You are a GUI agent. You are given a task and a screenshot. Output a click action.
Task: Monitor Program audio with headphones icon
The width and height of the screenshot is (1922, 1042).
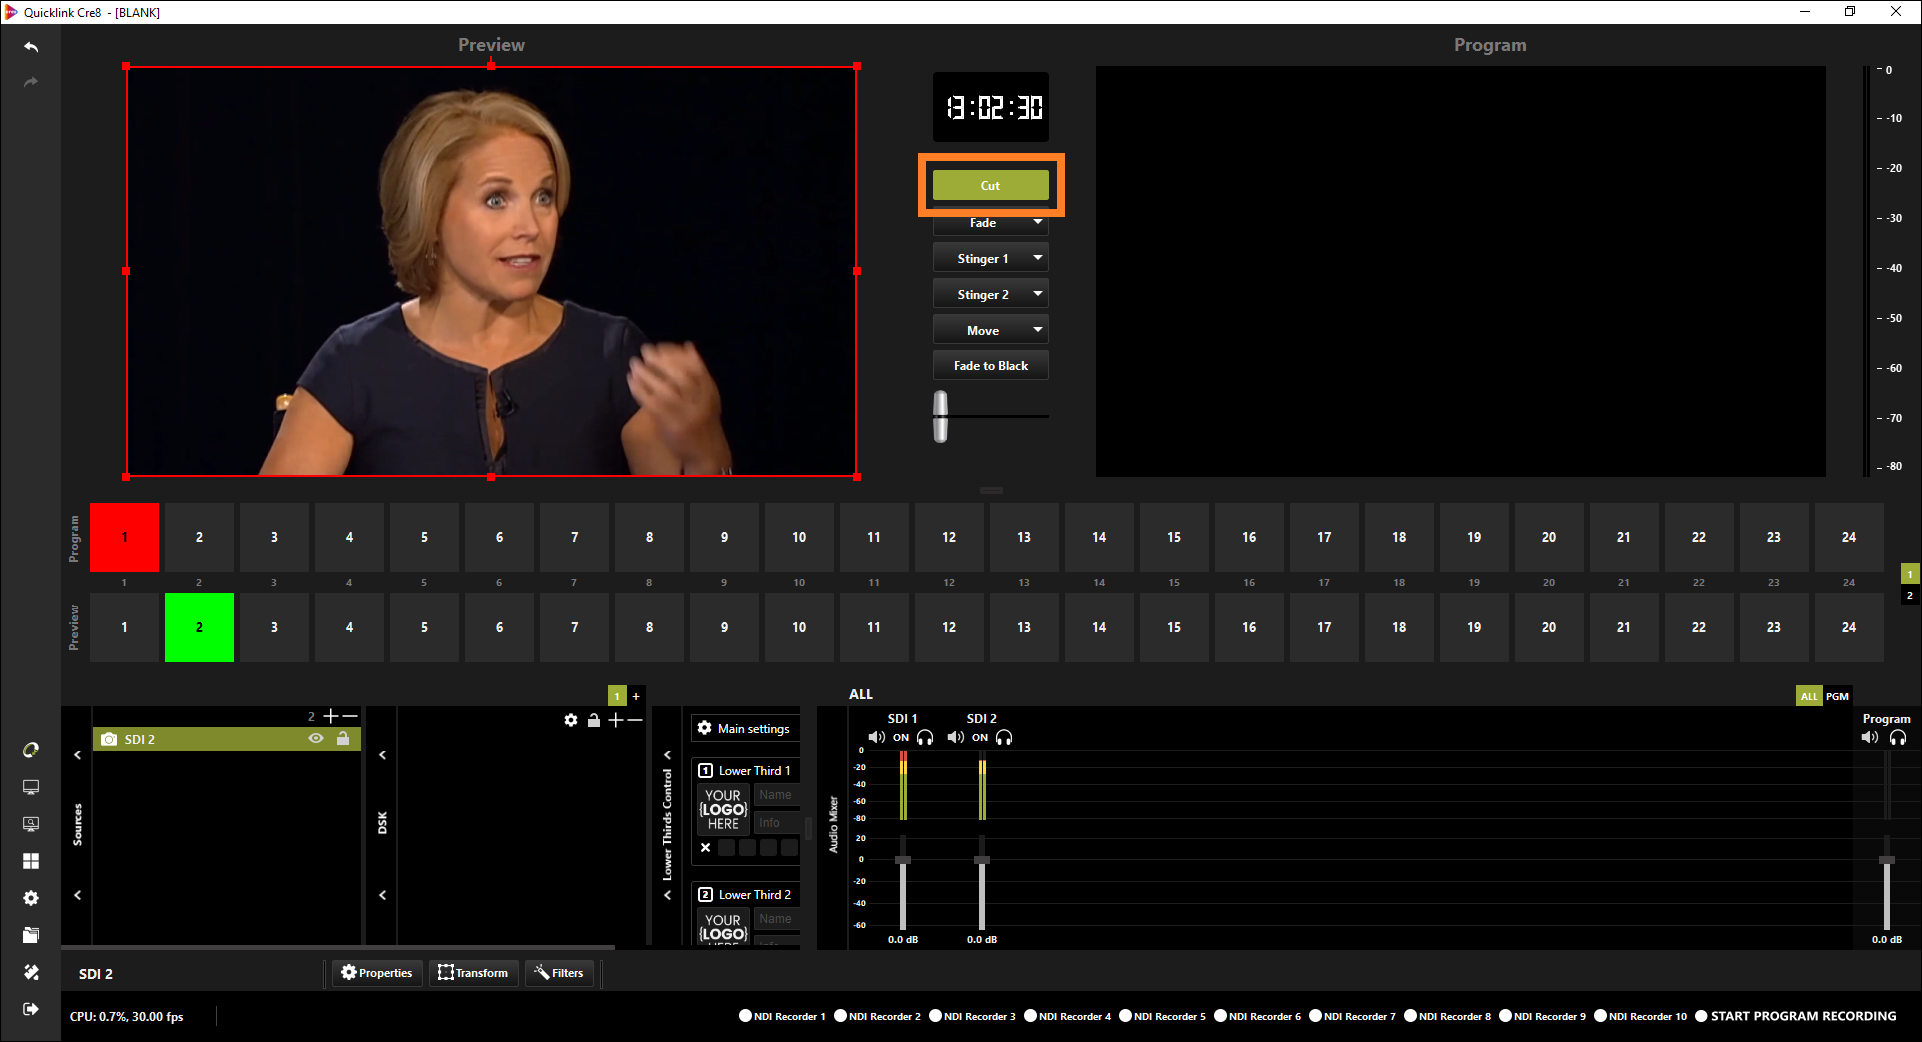tap(1898, 737)
